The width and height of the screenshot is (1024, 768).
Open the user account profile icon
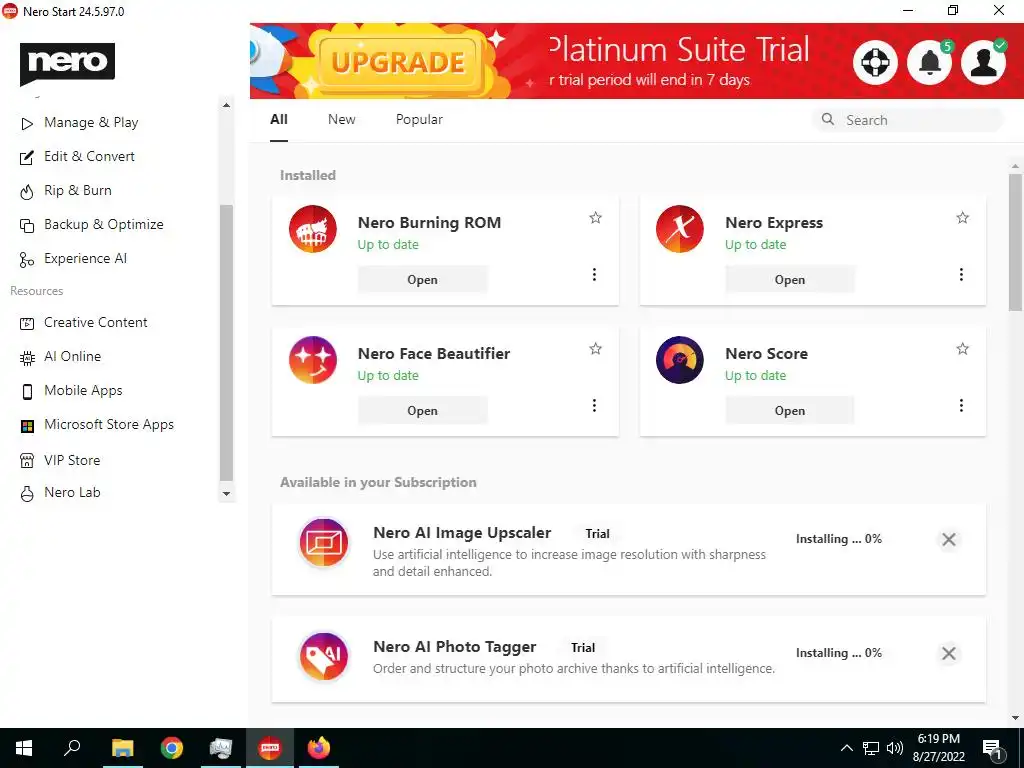point(984,63)
